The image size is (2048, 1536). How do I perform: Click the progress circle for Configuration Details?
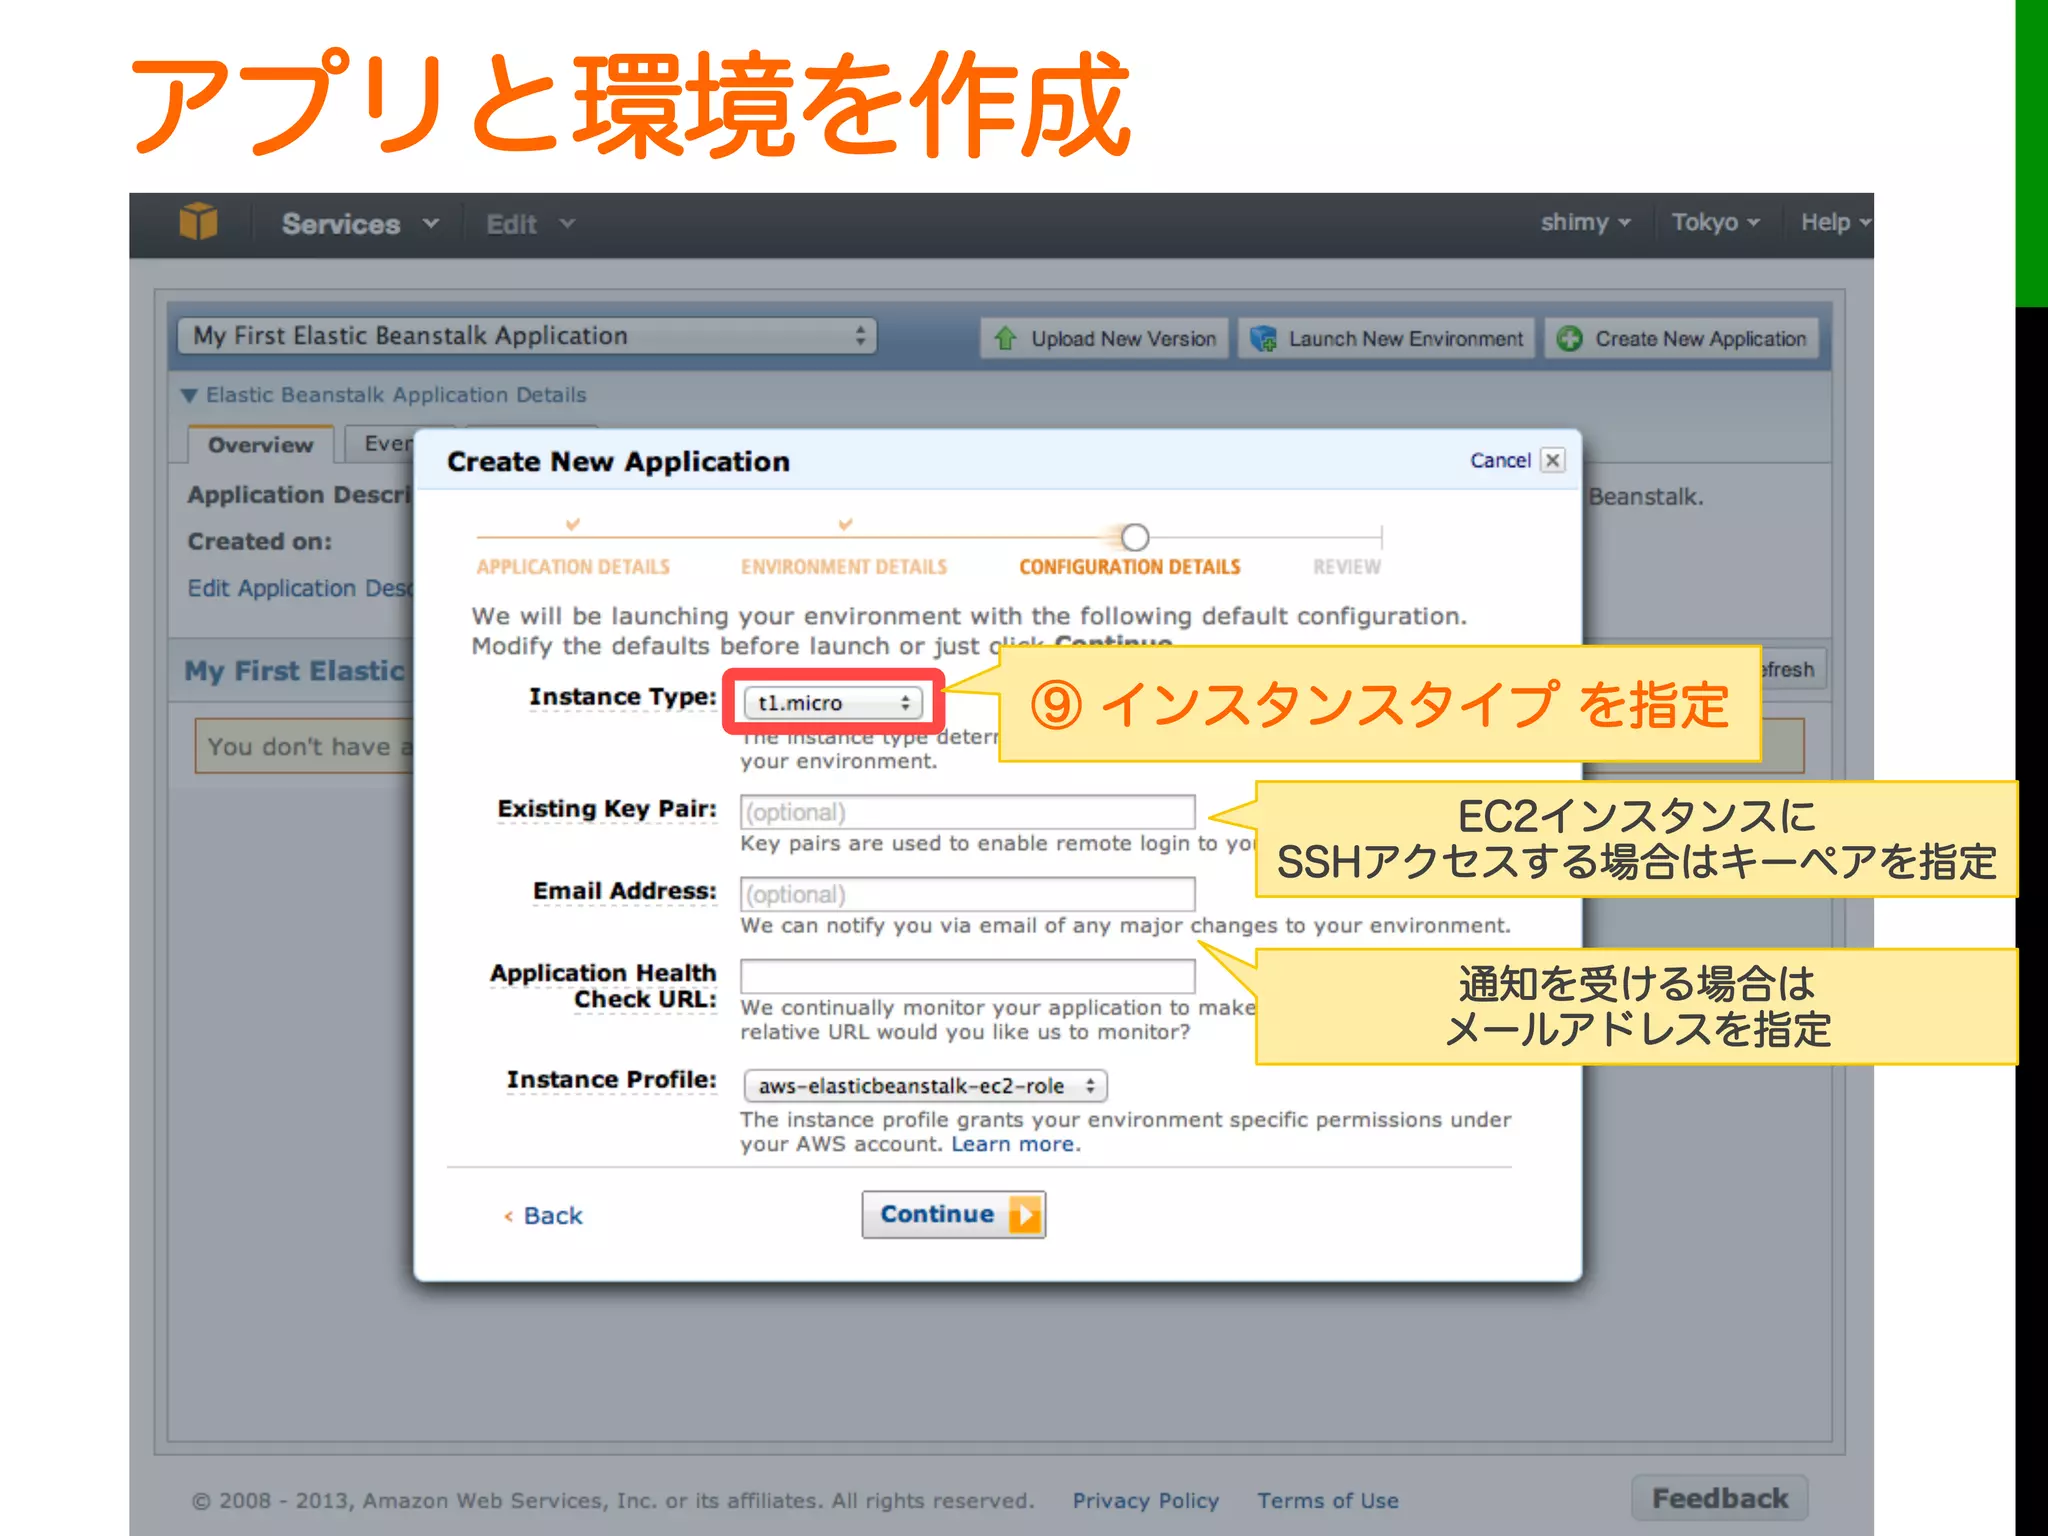click(x=1134, y=537)
